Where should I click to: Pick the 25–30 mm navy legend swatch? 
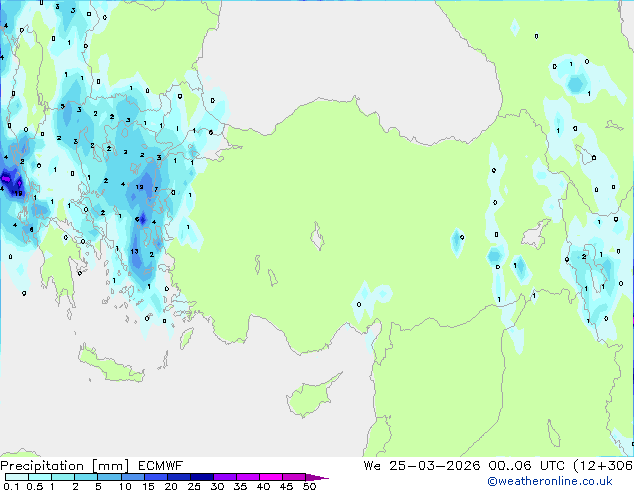tap(201, 477)
